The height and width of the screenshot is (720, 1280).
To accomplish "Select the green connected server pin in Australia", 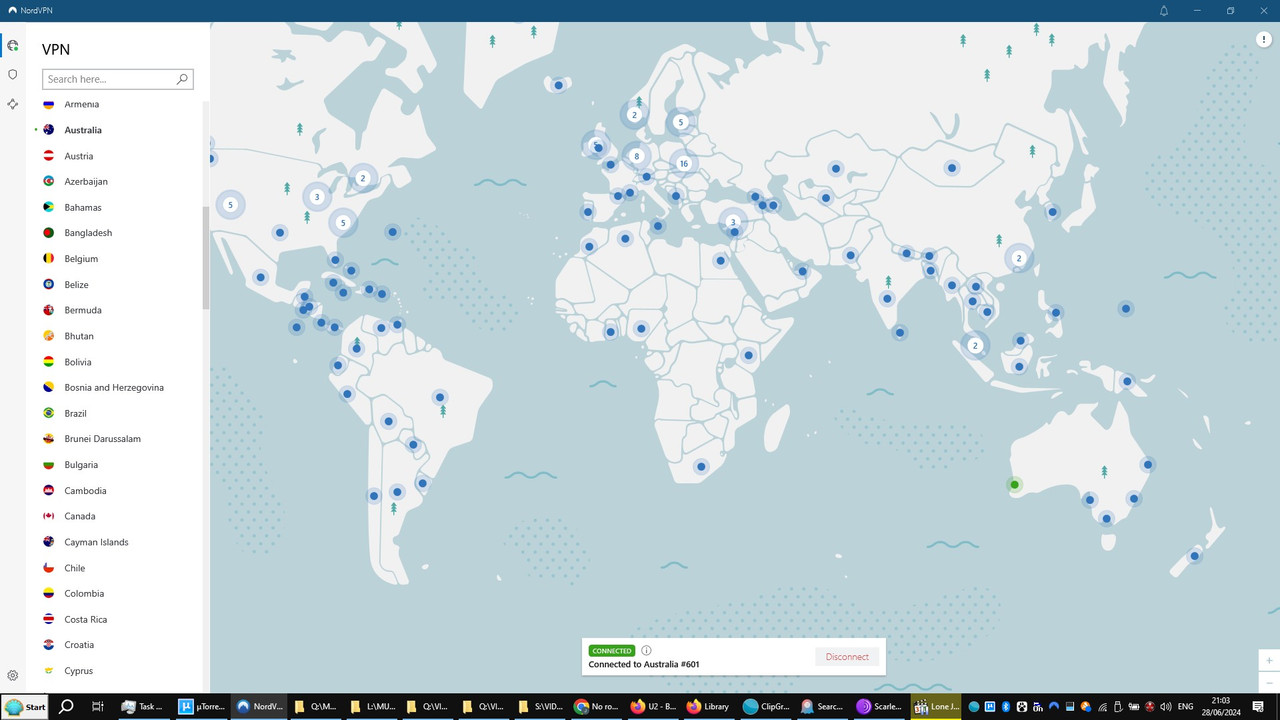I will [x=1014, y=485].
